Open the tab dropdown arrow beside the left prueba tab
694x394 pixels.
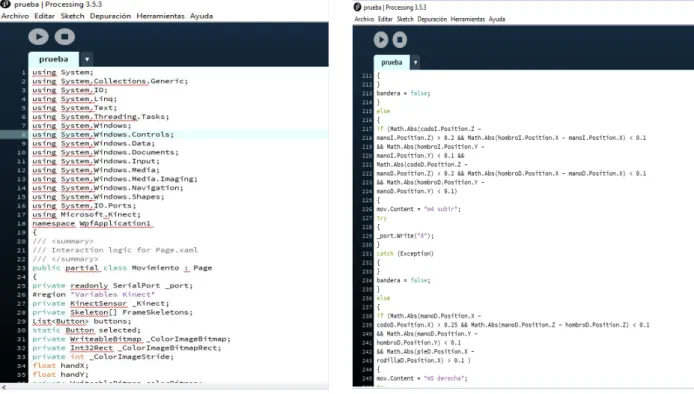click(87, 59)
